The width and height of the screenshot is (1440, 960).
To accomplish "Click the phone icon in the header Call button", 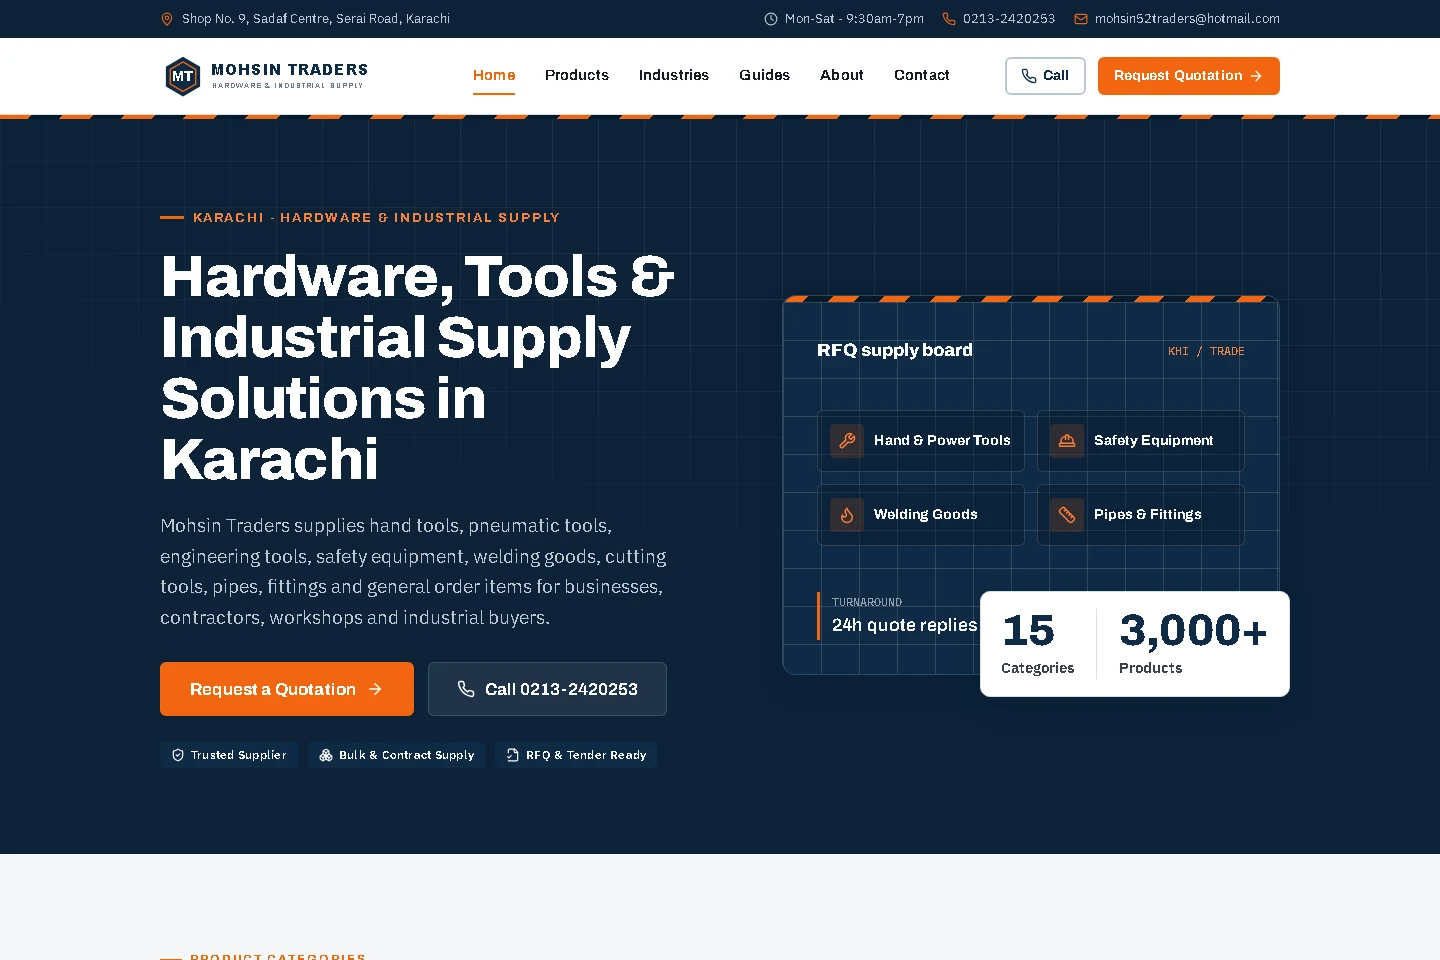I will tap(1029, 76).
